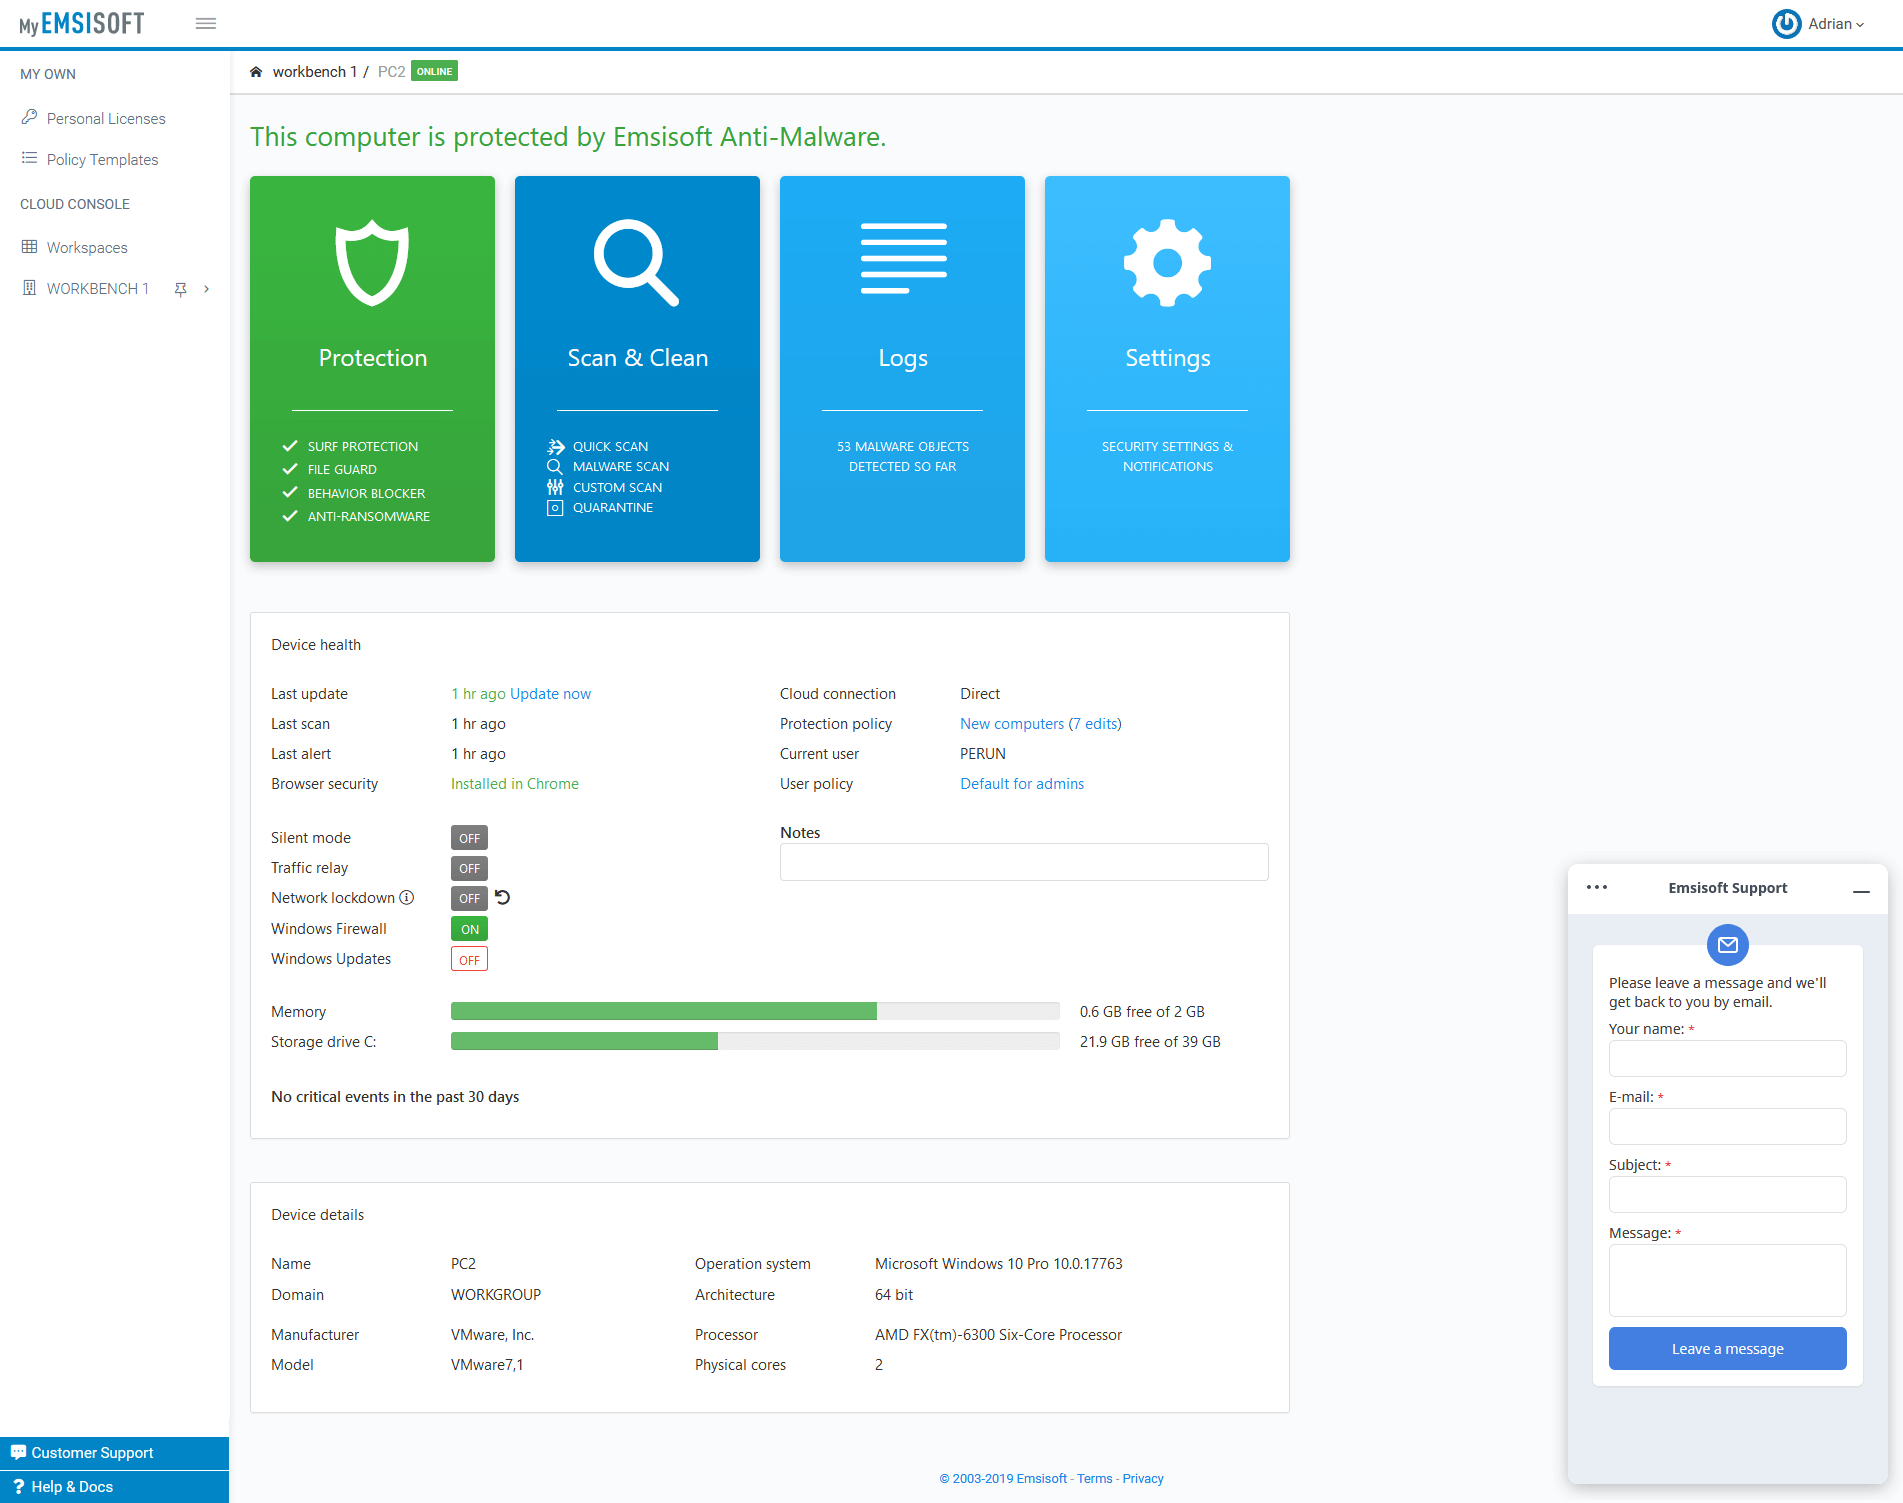
Task: Click the Protection shield icon
Action: click(x=372, y=262)
